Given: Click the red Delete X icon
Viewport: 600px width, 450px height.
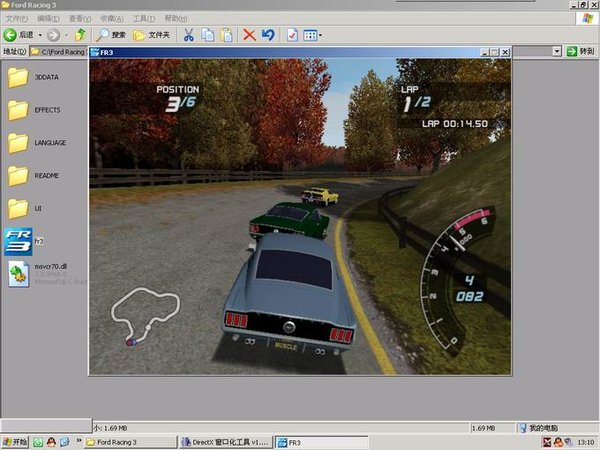Looking at the screenshot, I should tap(249, 34).
